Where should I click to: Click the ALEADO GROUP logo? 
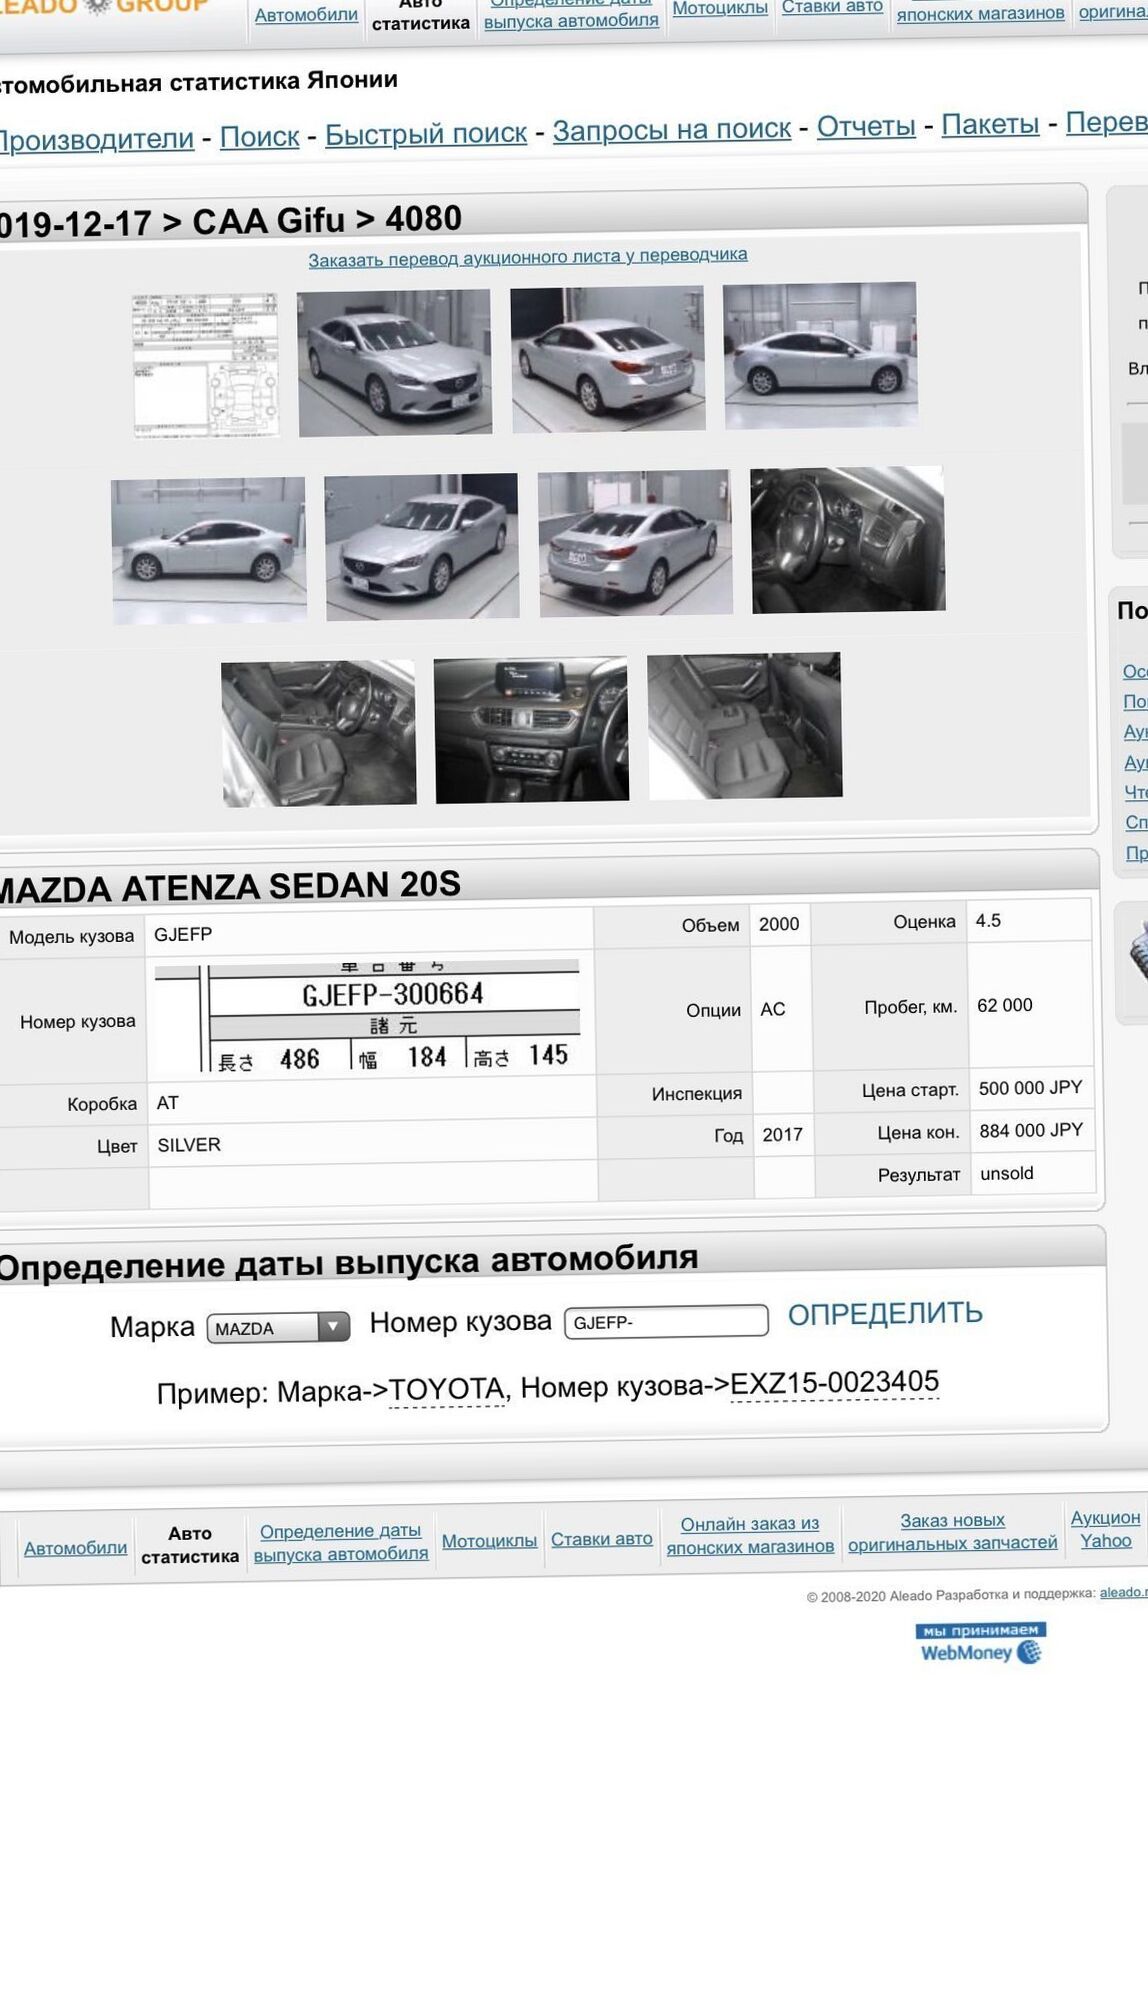pos(105,6)
